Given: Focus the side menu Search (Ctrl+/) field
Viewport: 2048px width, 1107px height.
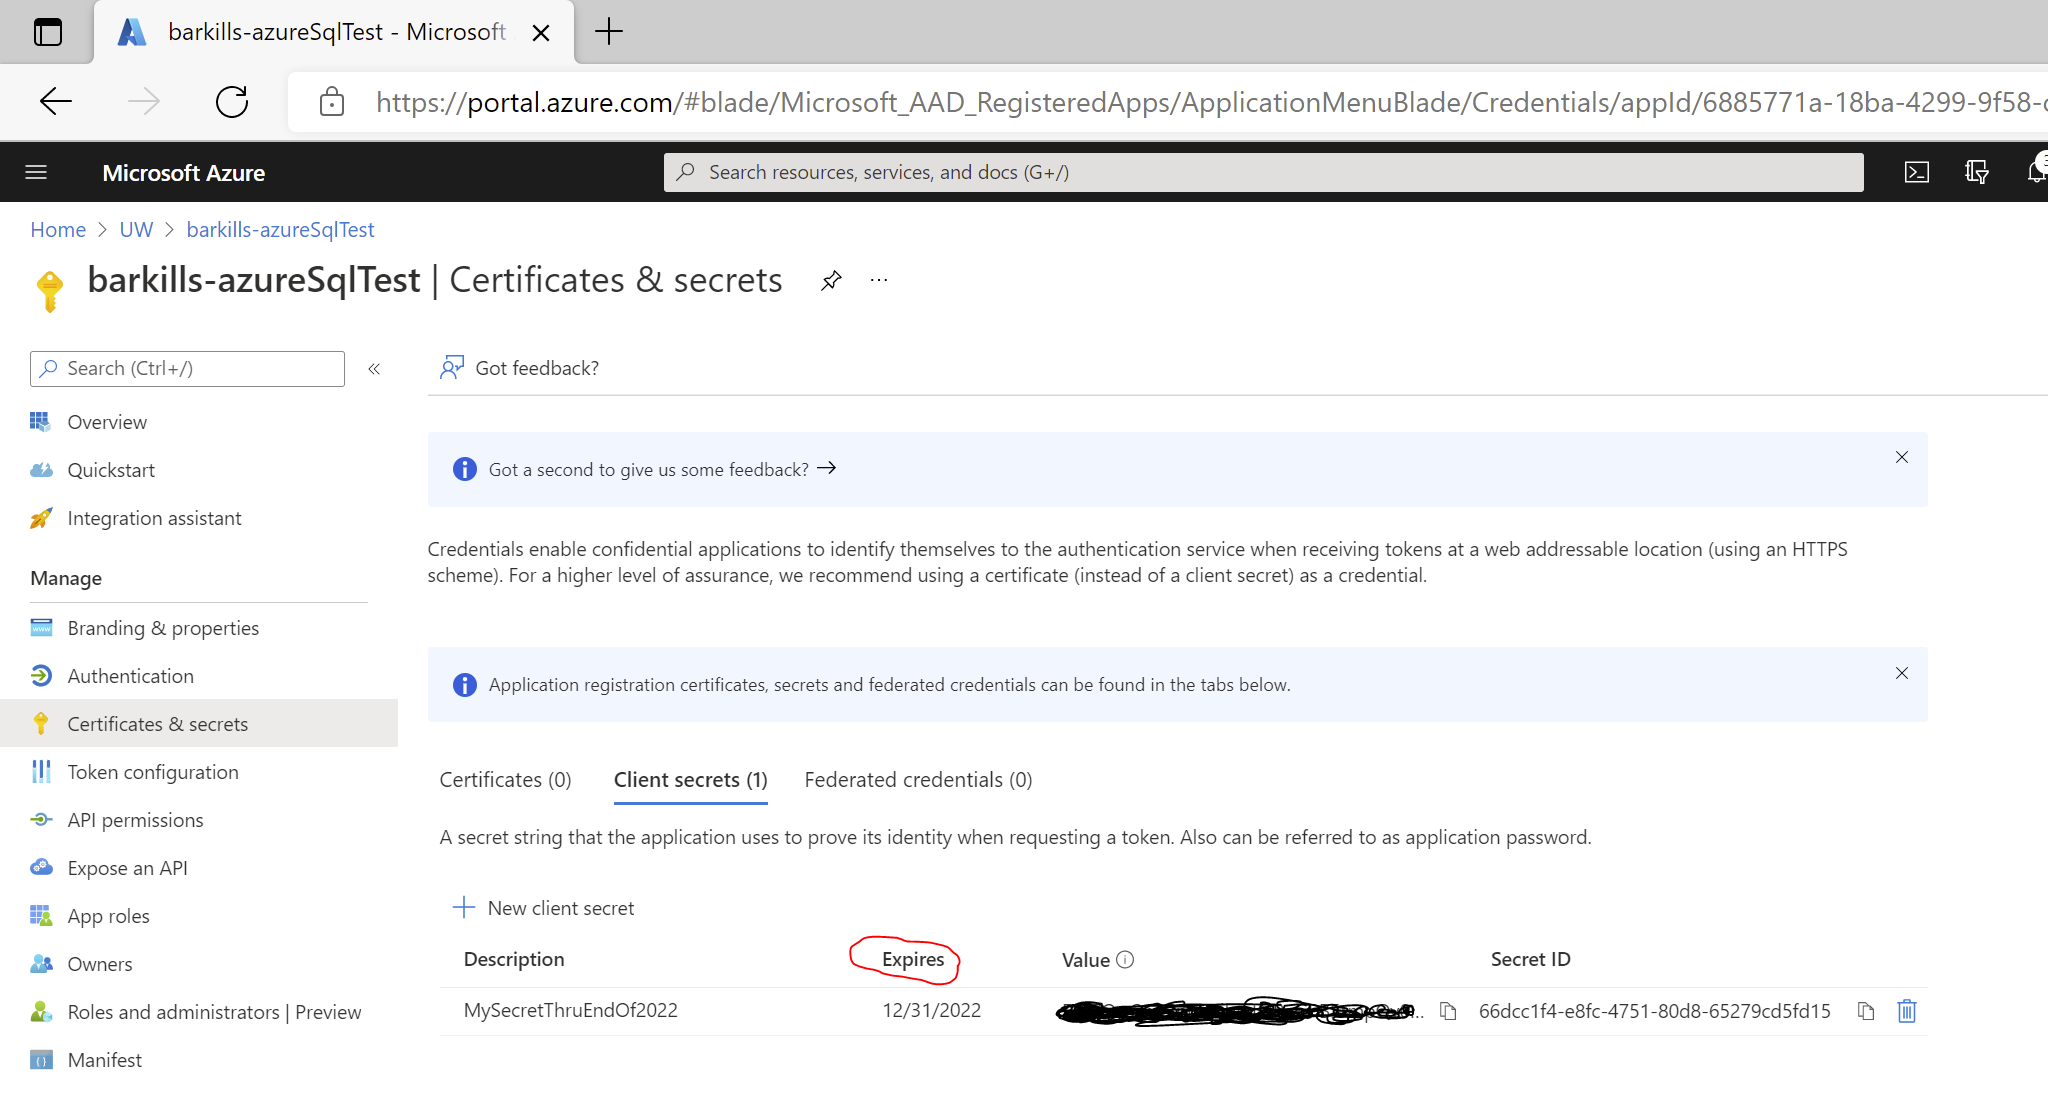Looking at the screenshot, I should coord(187,369).
